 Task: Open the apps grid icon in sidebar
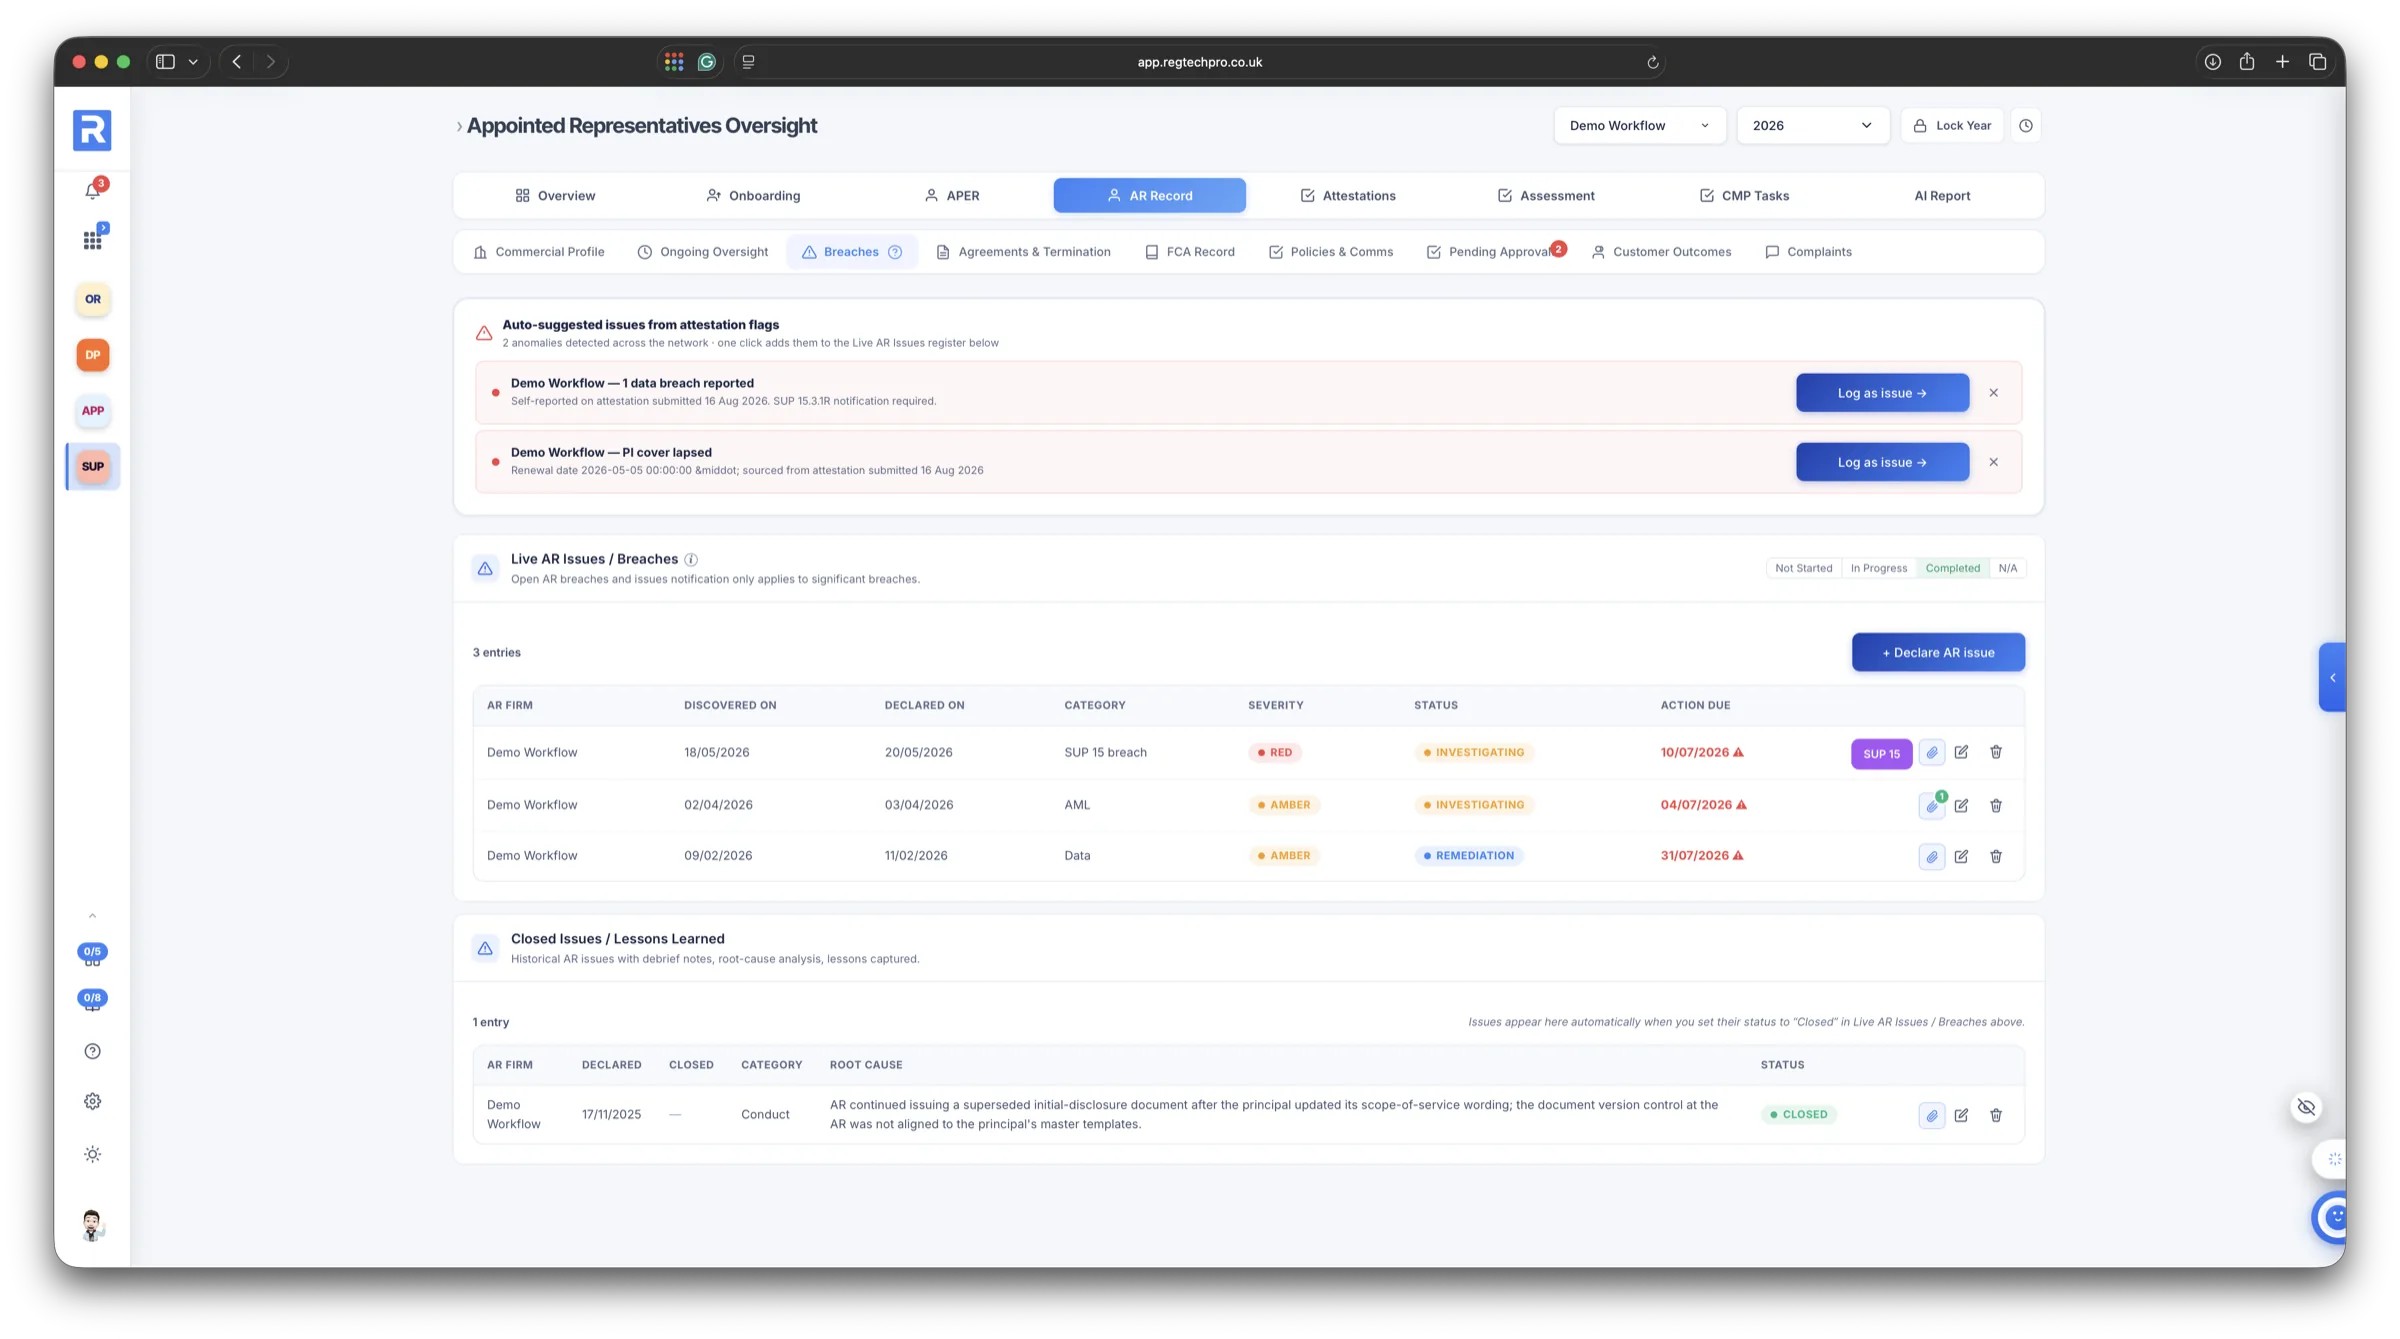[x=93, y=240]
